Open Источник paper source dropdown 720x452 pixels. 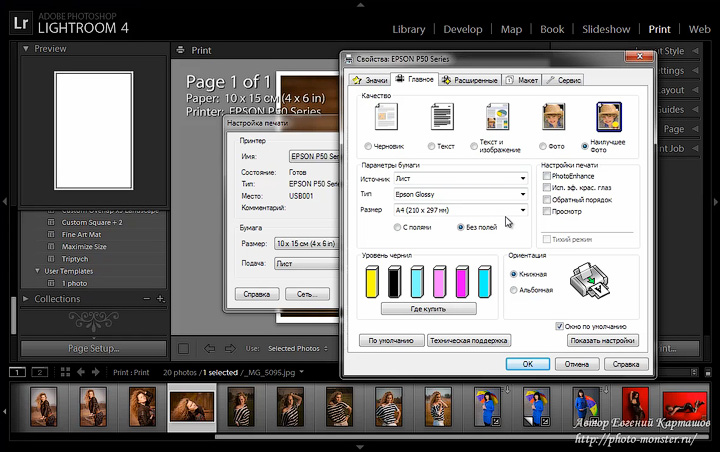pyautogui.click(x=461, y=178)
